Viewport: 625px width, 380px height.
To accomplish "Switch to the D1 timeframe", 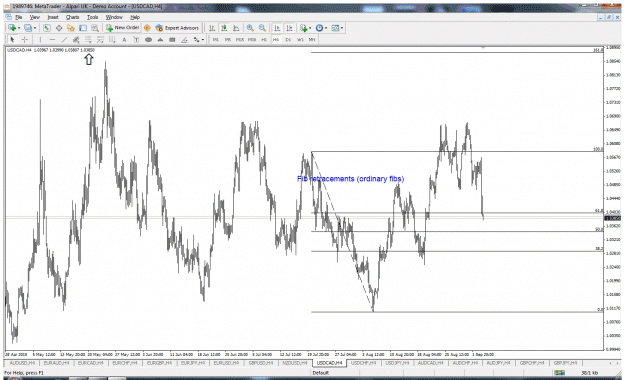I will 288,39.
